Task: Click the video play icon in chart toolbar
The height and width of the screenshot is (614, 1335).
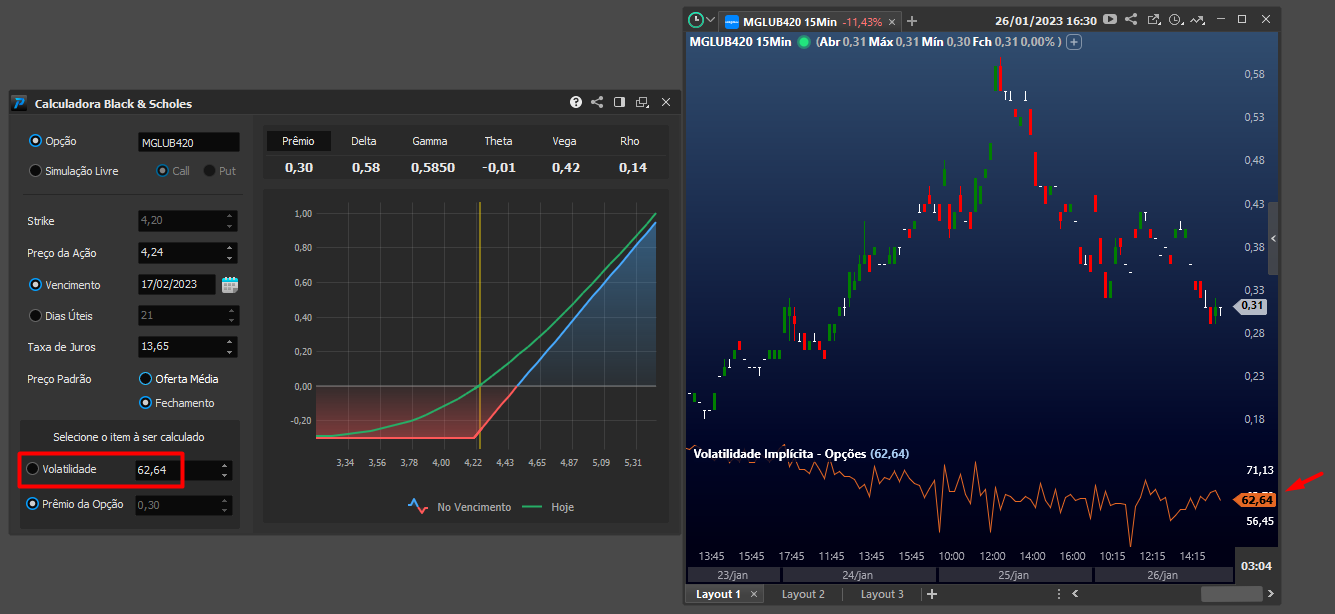Action: [1109, 20]
